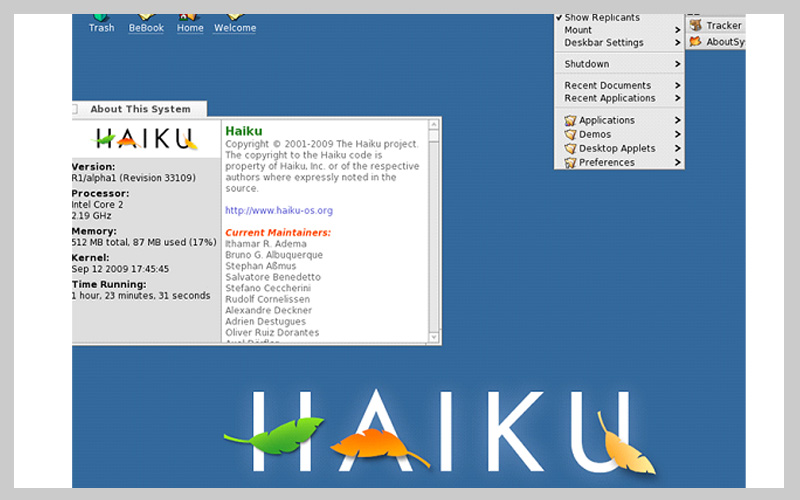Click the Desktop Applets folder icon

click(570, 148)
